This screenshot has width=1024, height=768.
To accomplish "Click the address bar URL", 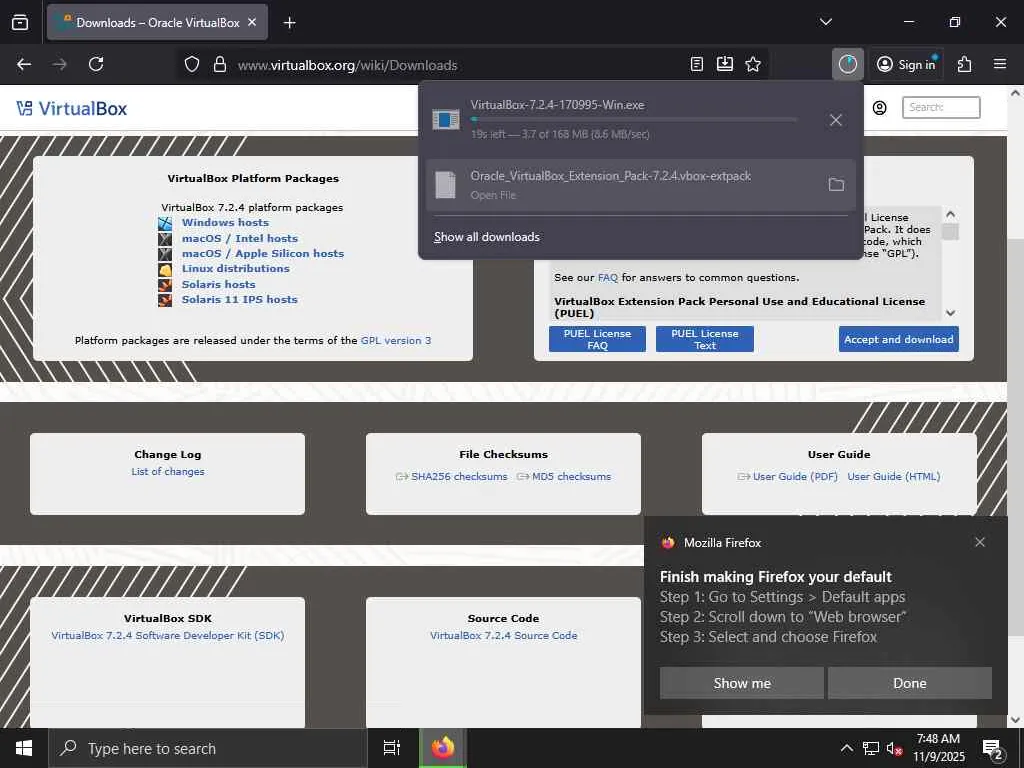I will (347, 65).
